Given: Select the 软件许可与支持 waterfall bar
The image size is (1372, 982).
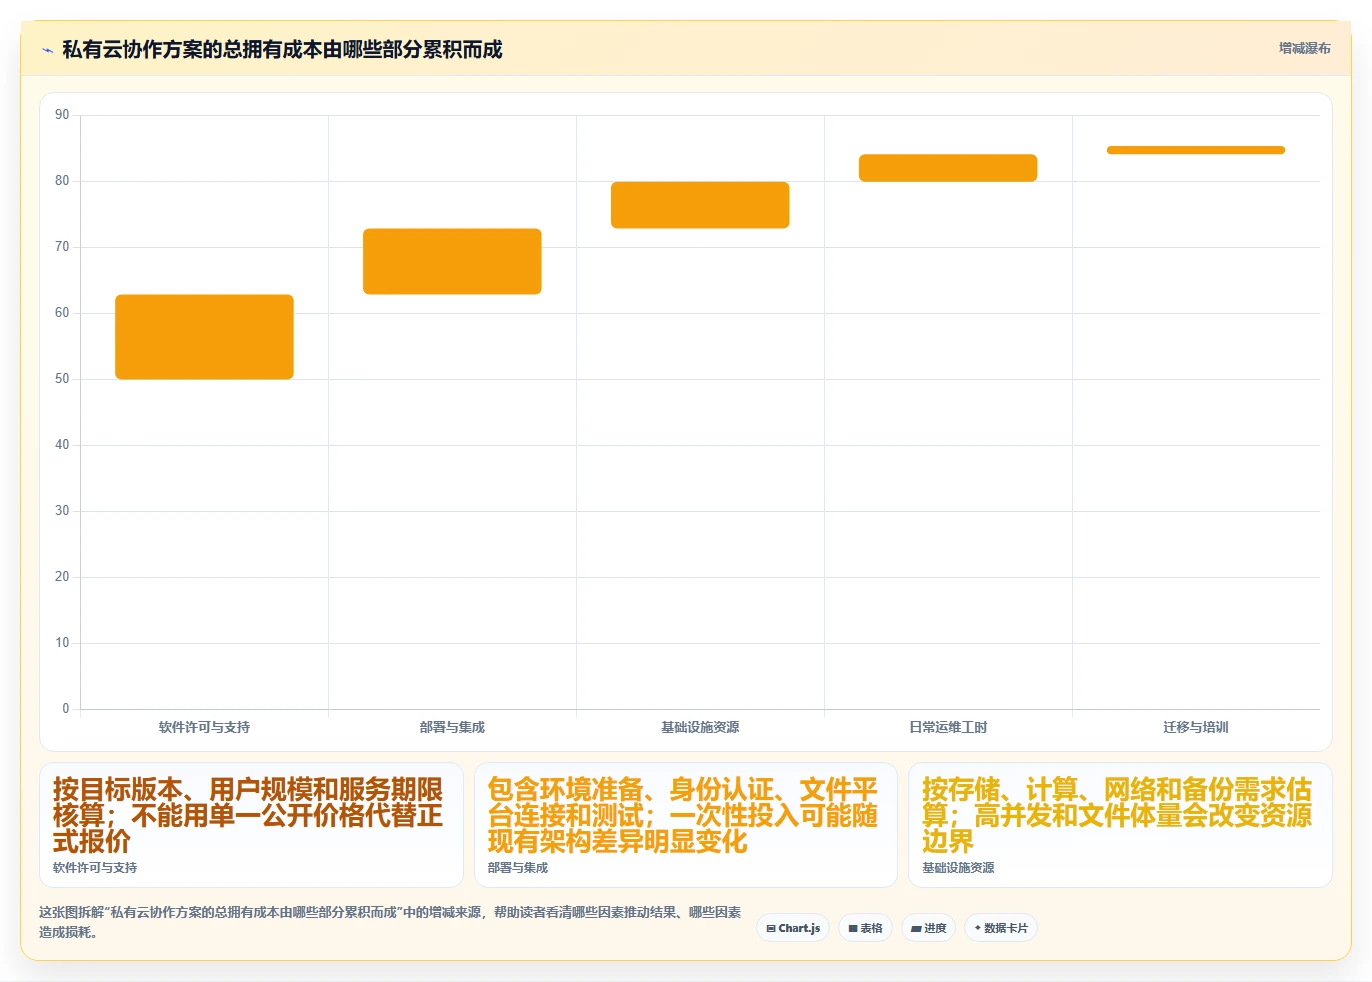Looking at the screenshot, I should 204,337.
